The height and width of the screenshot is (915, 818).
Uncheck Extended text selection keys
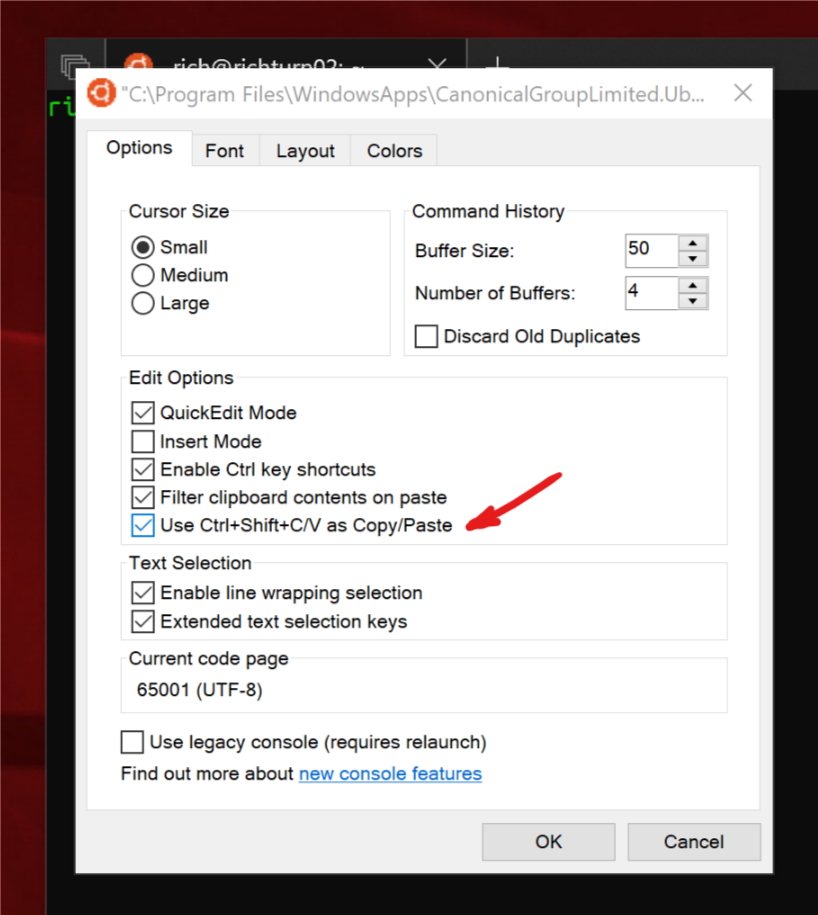point(143,620)
